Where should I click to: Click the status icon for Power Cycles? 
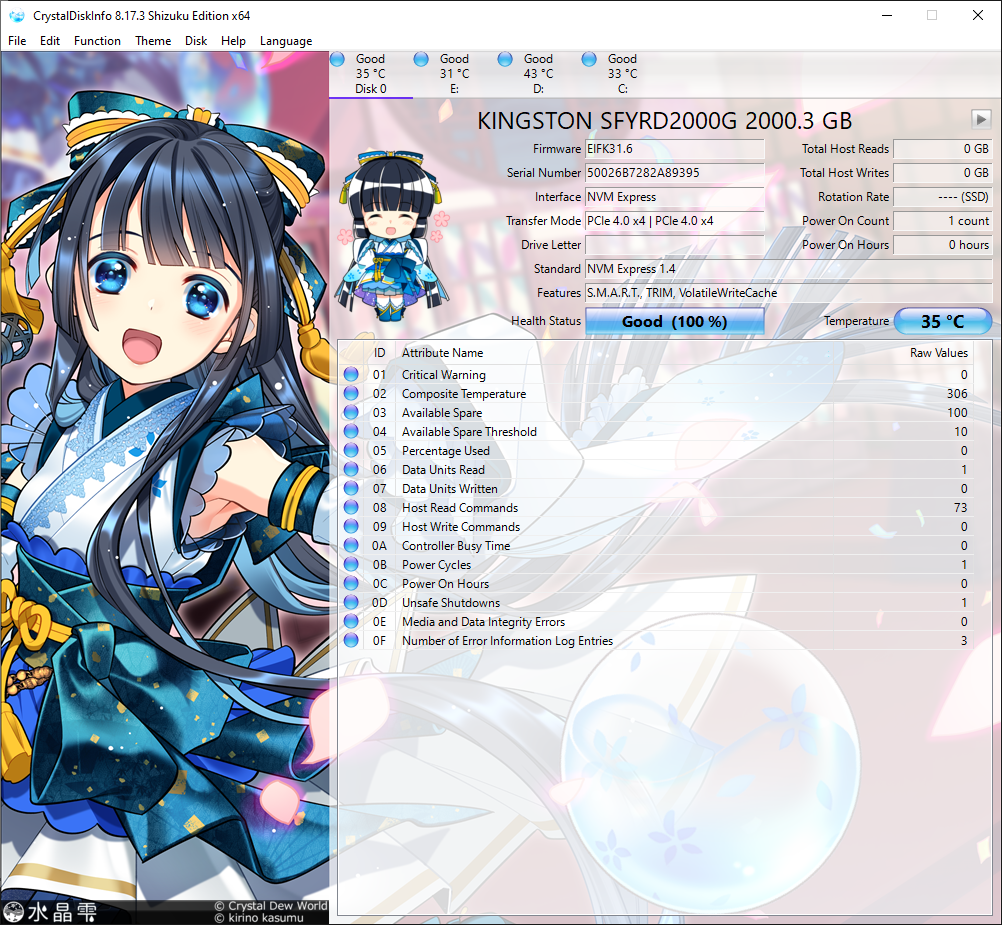coord(351,565)
